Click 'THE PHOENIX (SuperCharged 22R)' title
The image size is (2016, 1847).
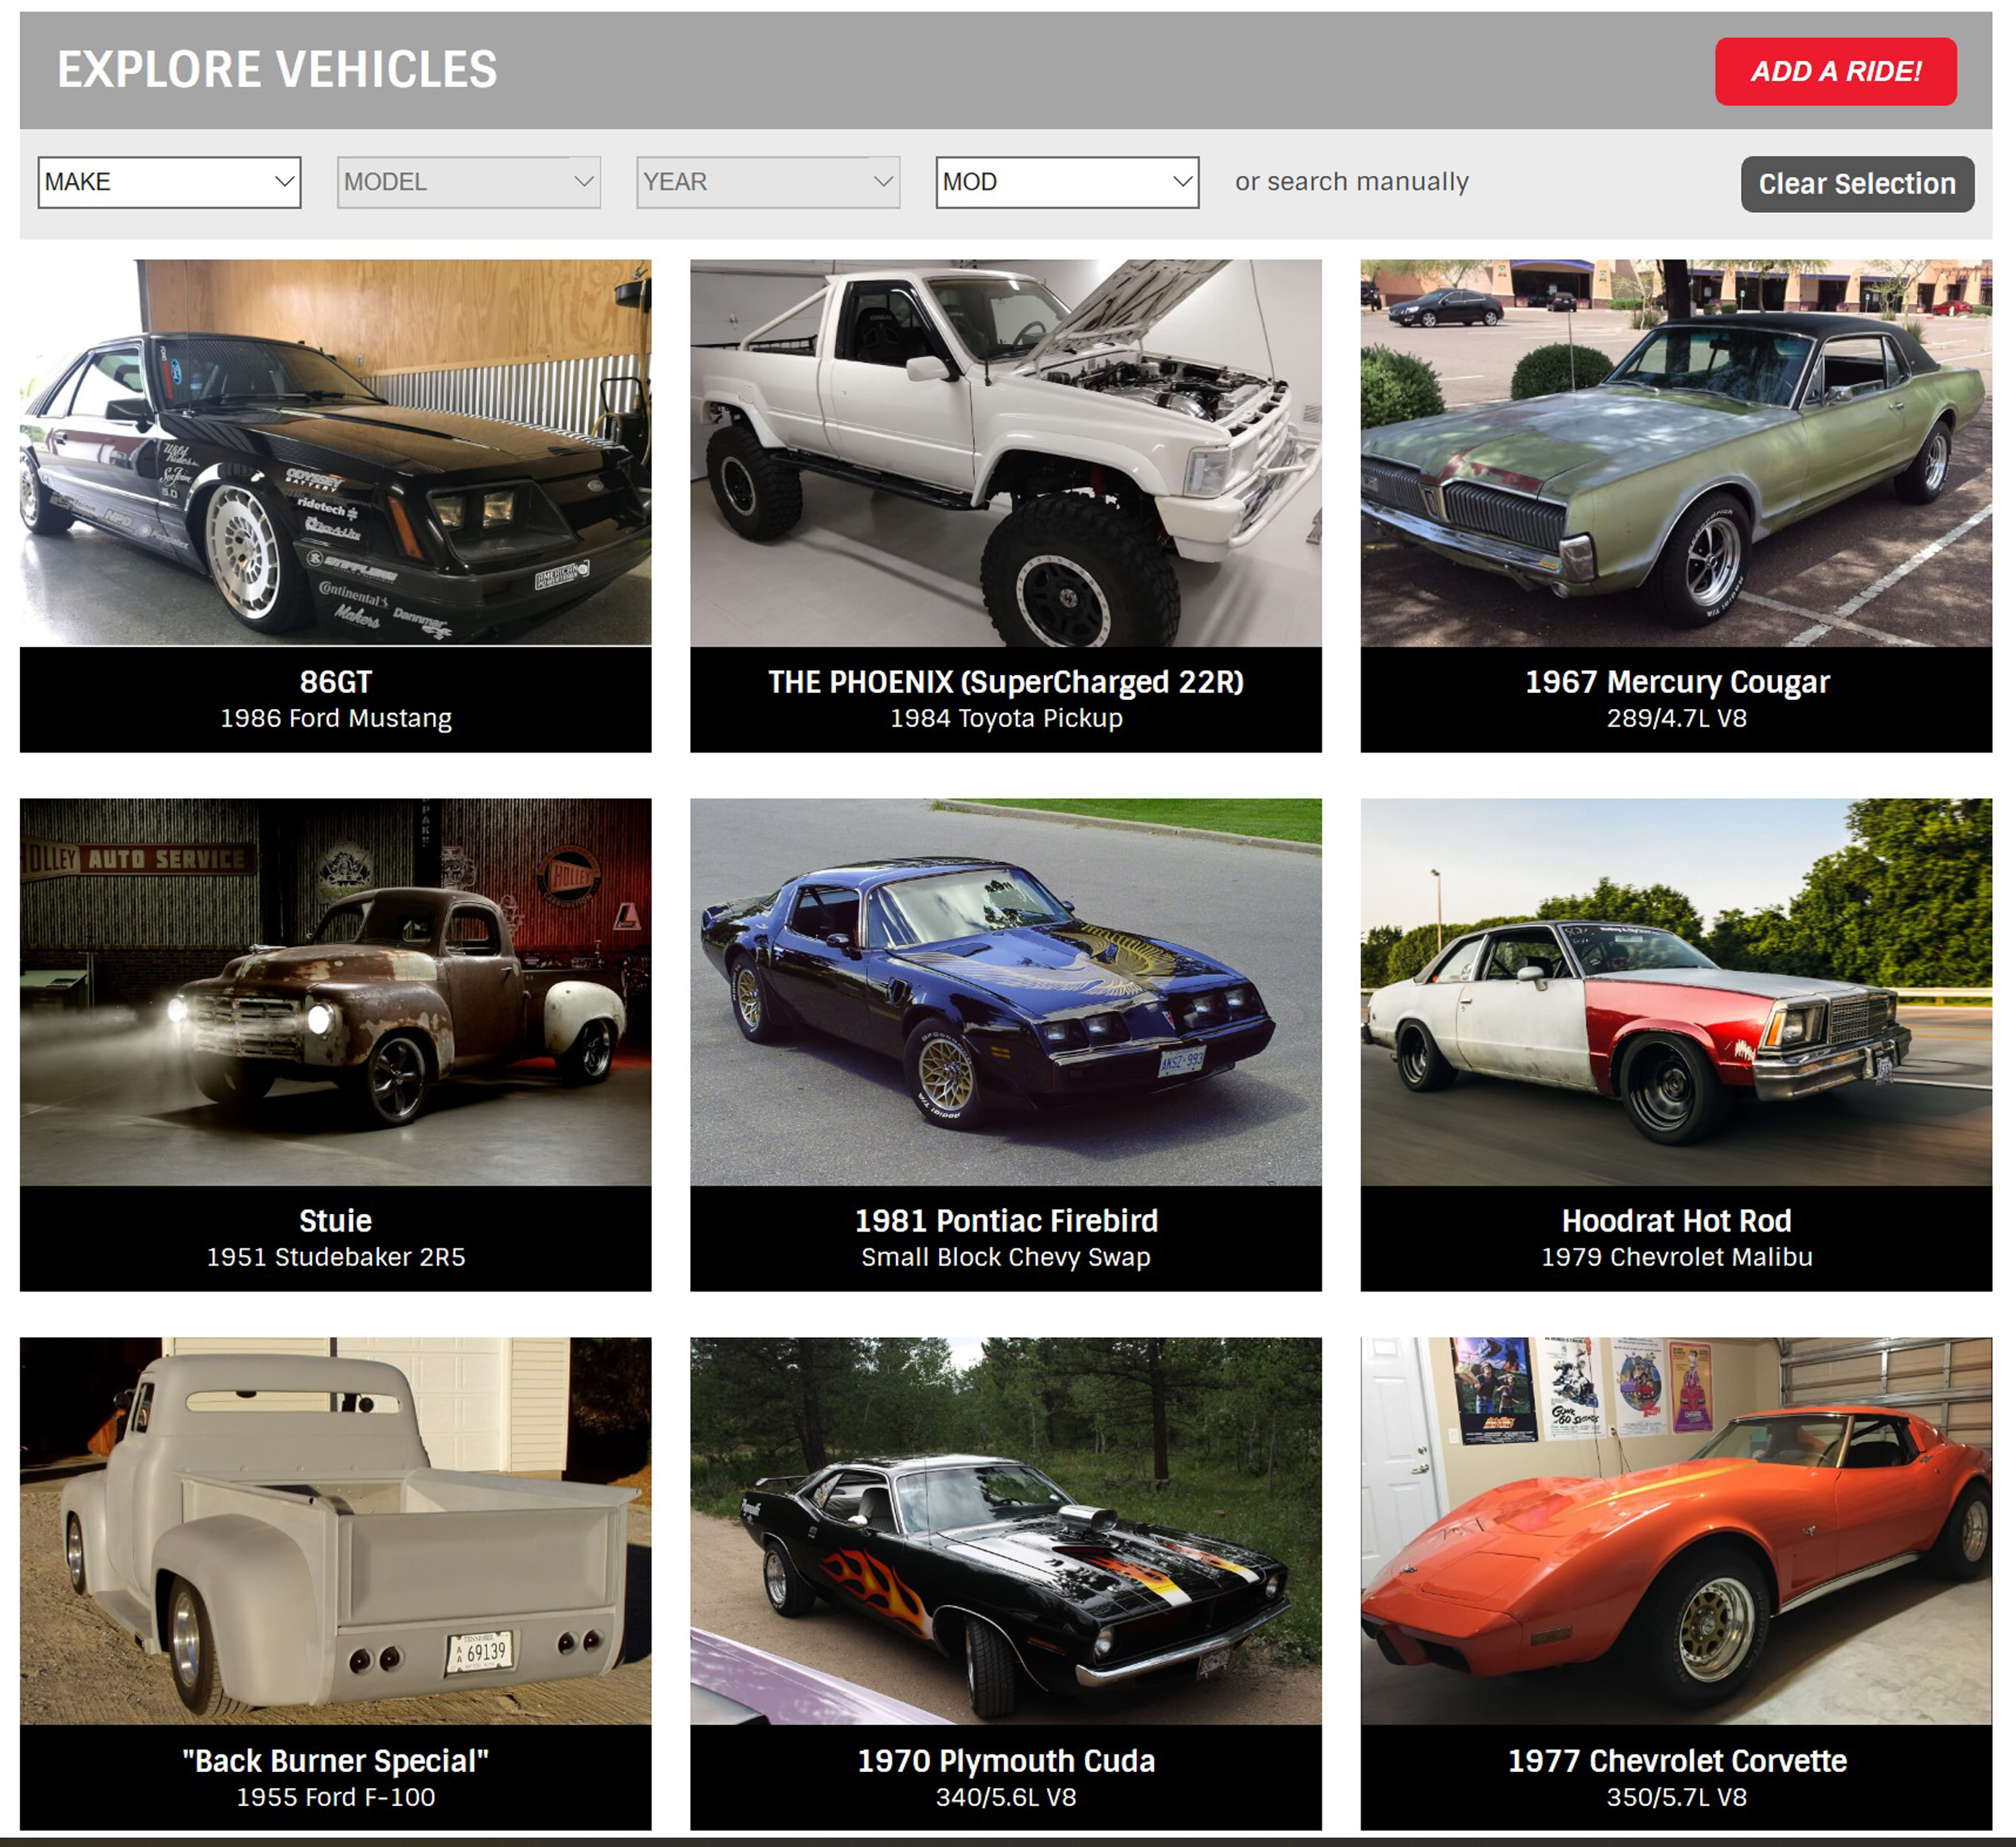(1006, 682)
